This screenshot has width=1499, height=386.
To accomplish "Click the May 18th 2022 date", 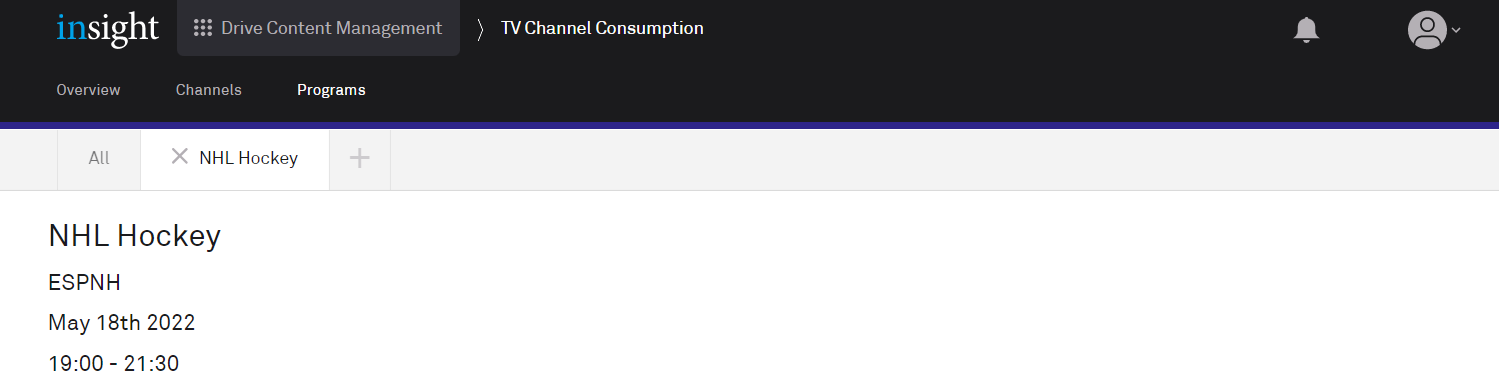I will coord(121,323).
